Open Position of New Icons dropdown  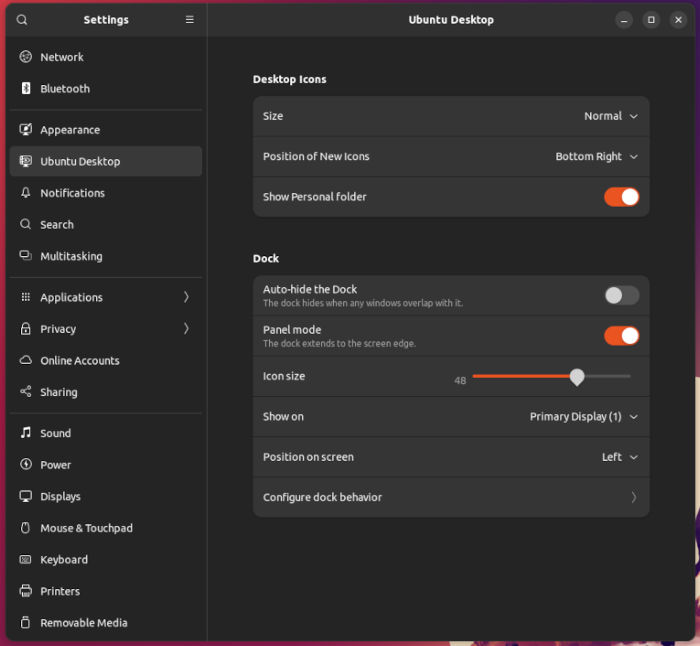coord(596,157)
